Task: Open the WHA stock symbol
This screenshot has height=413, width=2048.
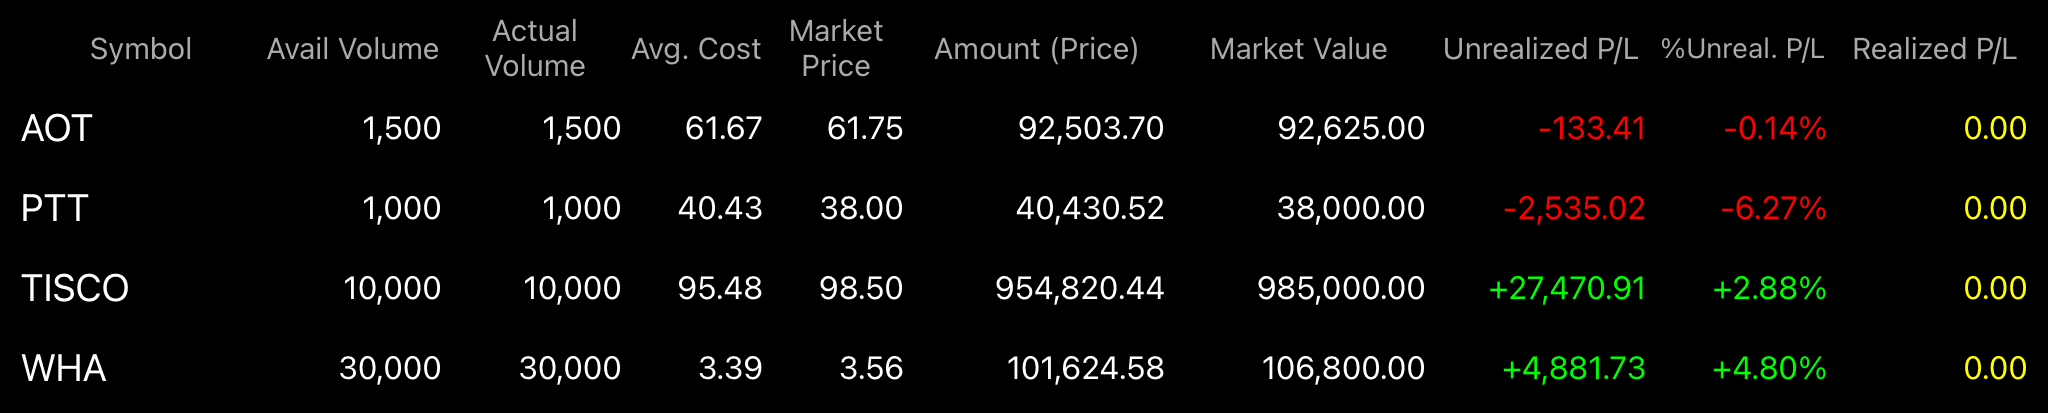Action: pyautogui.click(x=64, y=368)
